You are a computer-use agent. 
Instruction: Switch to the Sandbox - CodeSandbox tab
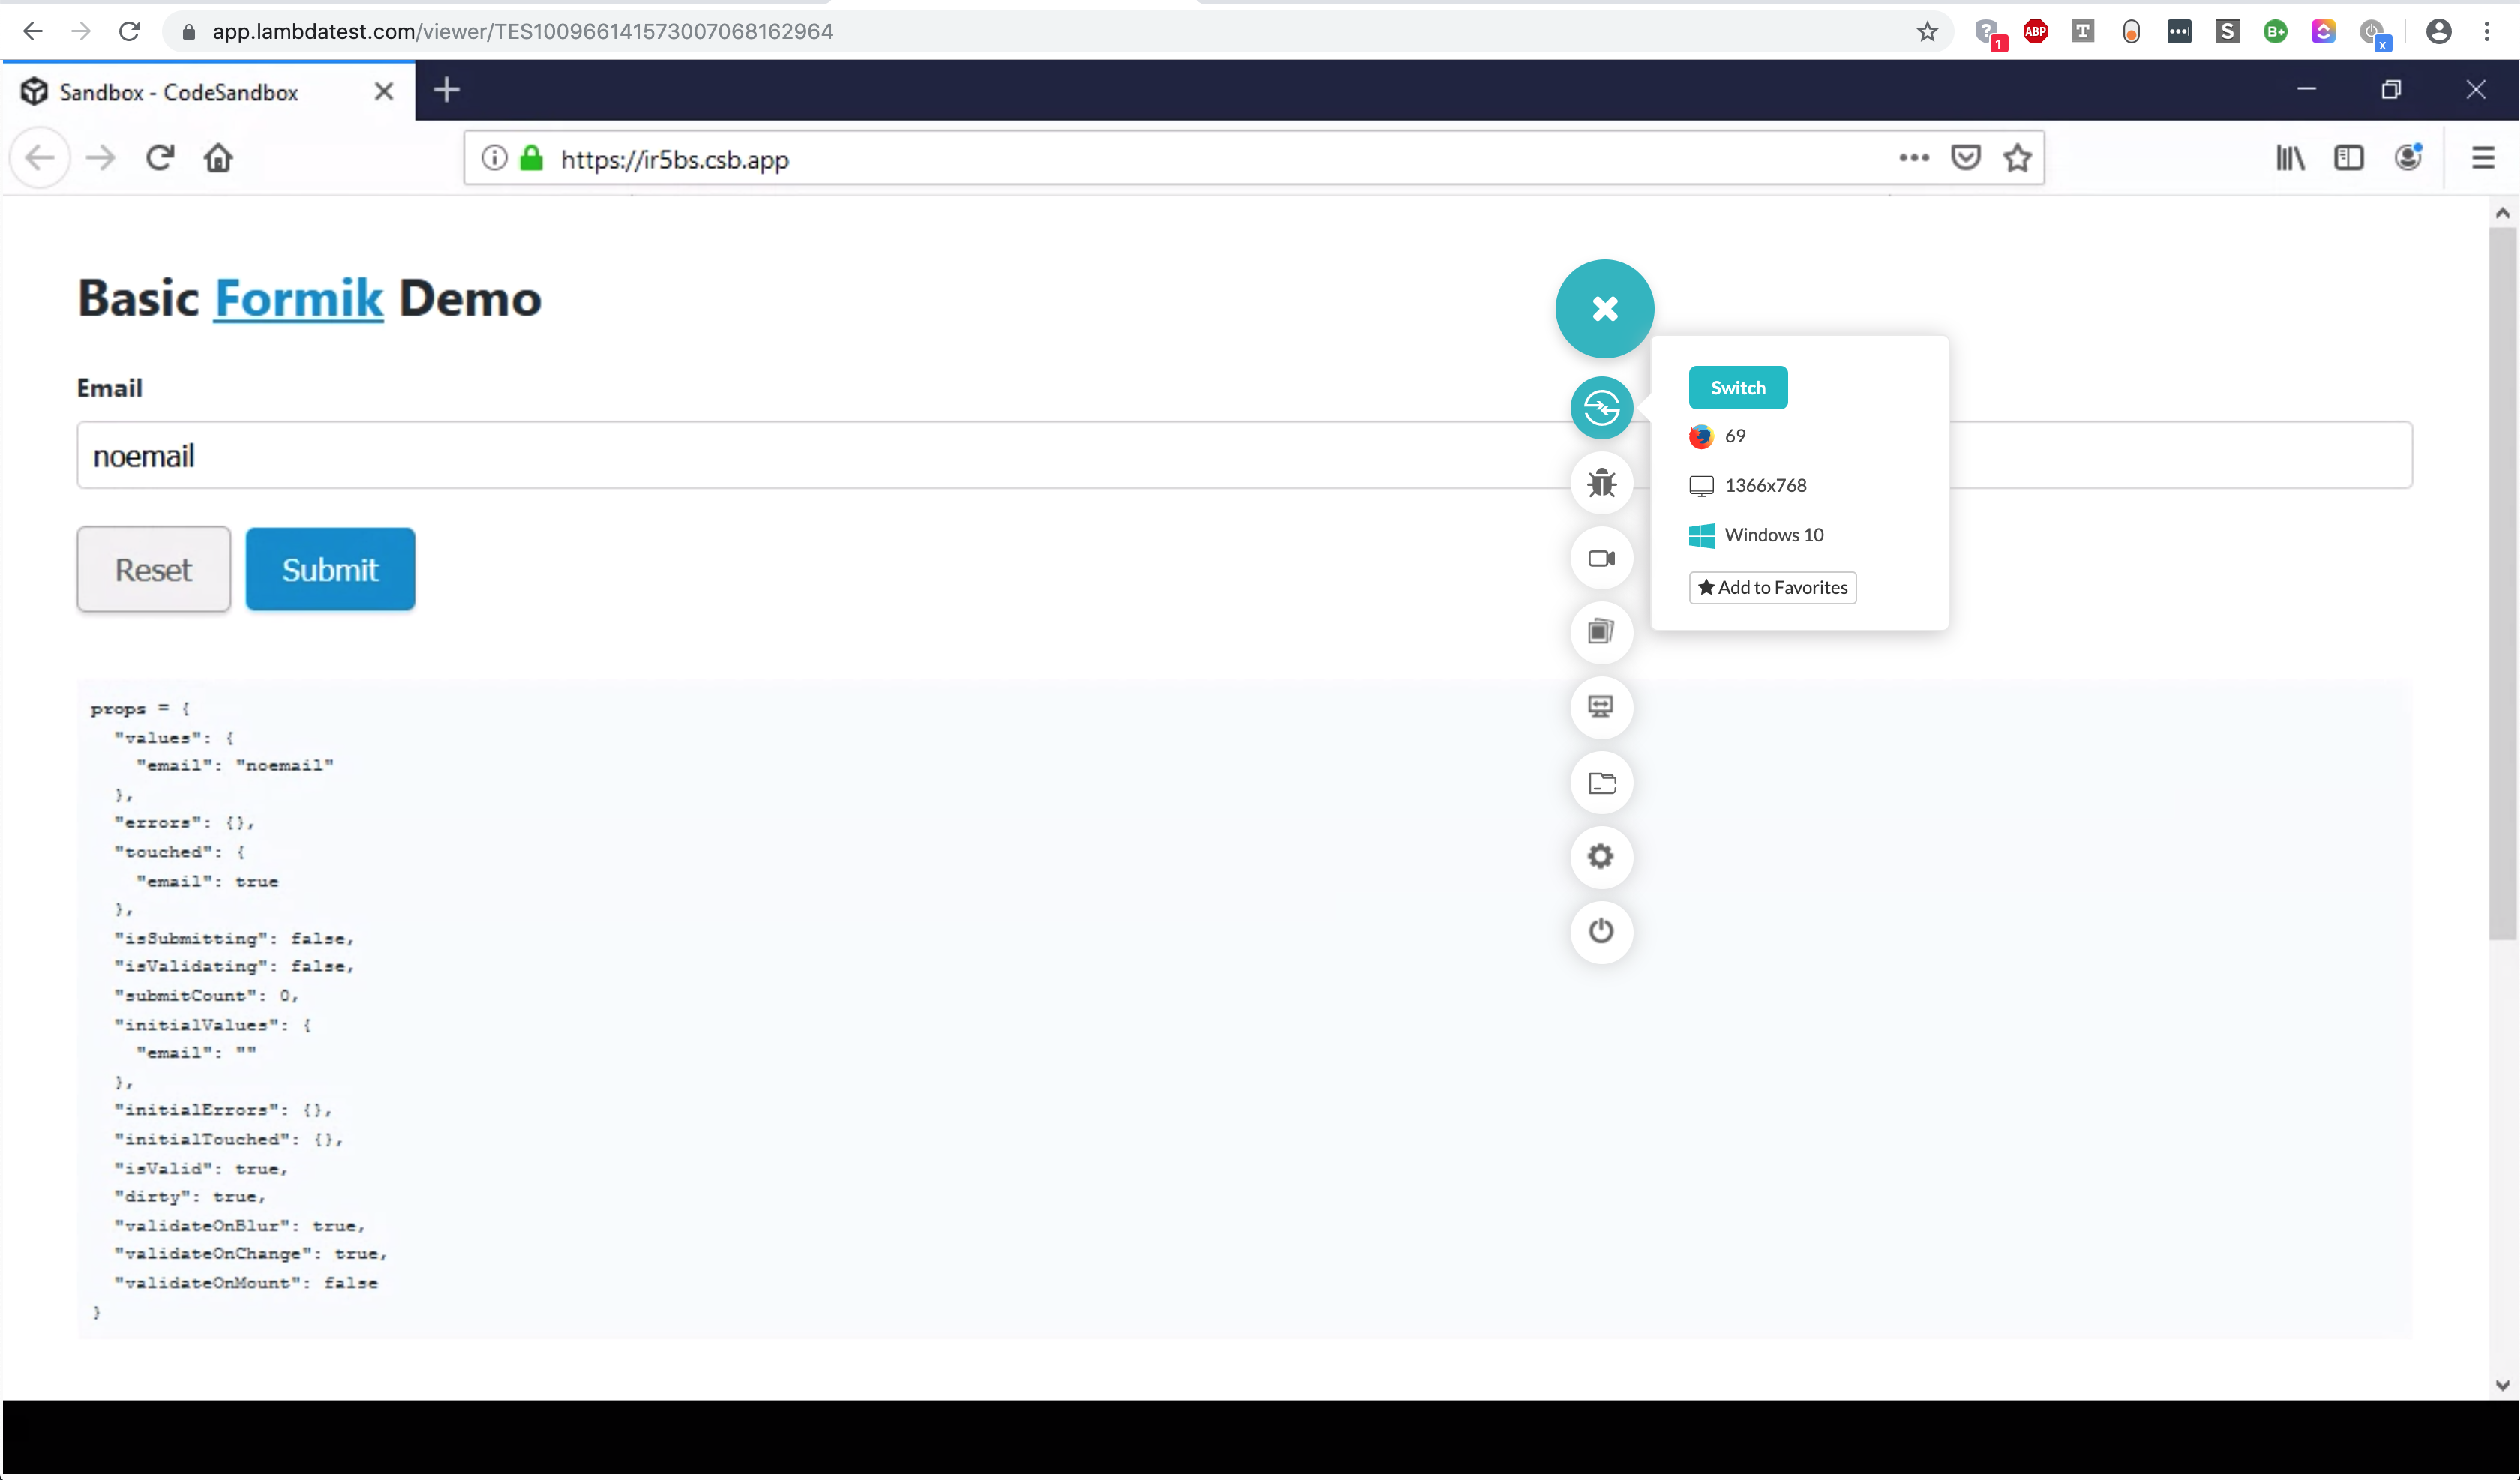[180, 91]
